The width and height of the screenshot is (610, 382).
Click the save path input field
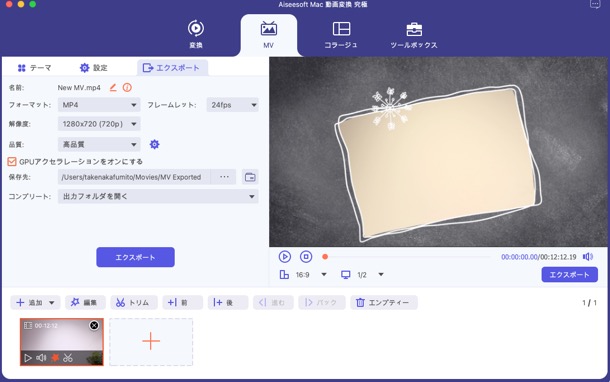134,177
